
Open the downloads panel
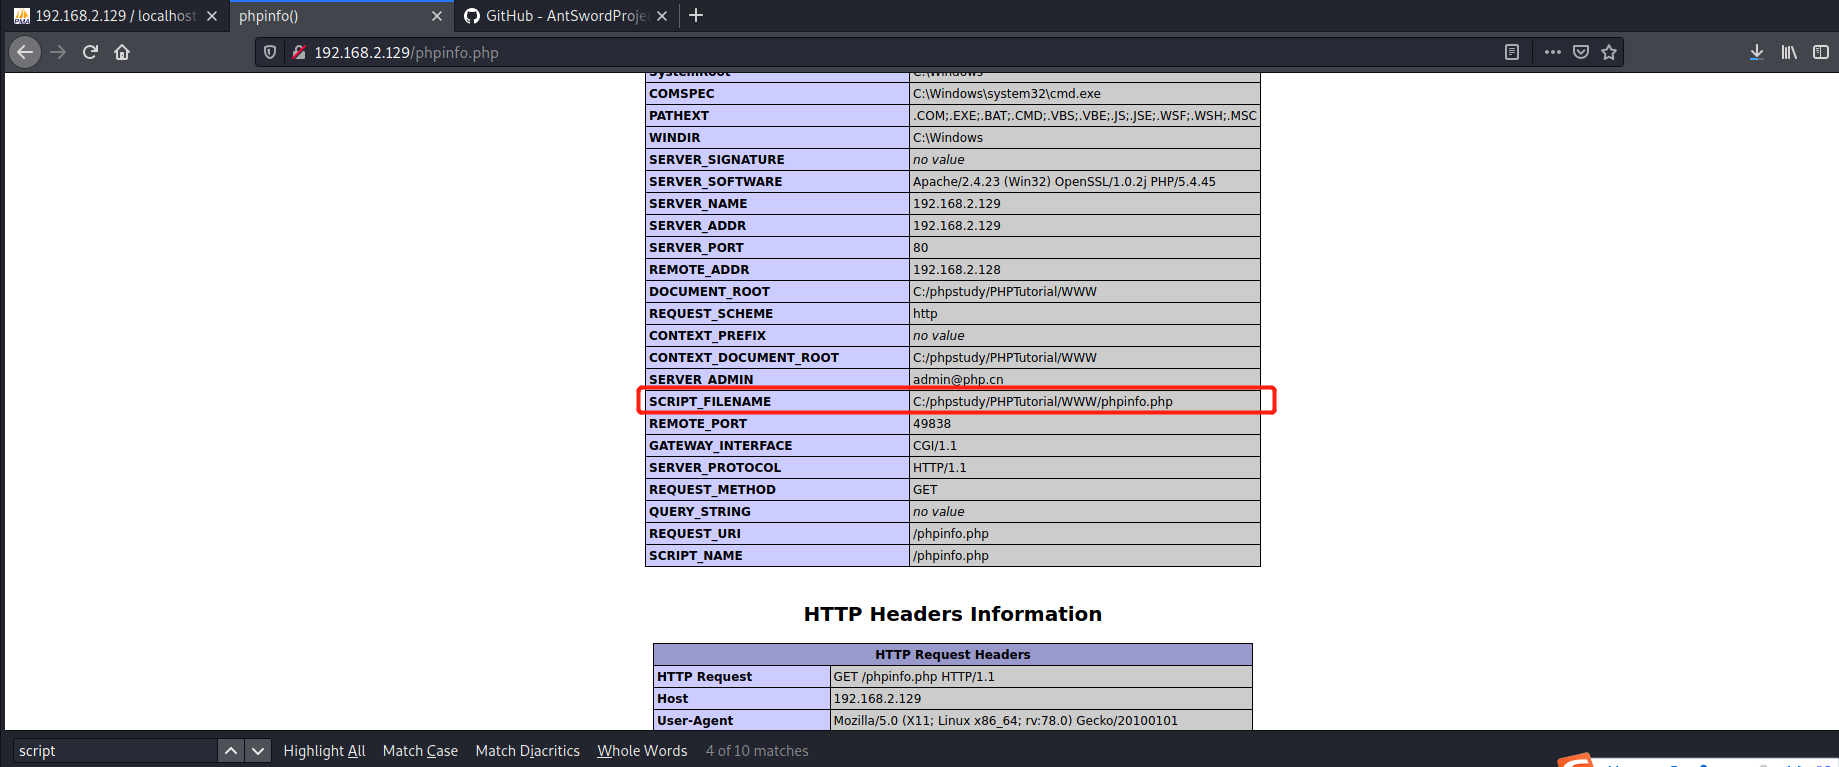[x=1756, y=52]
